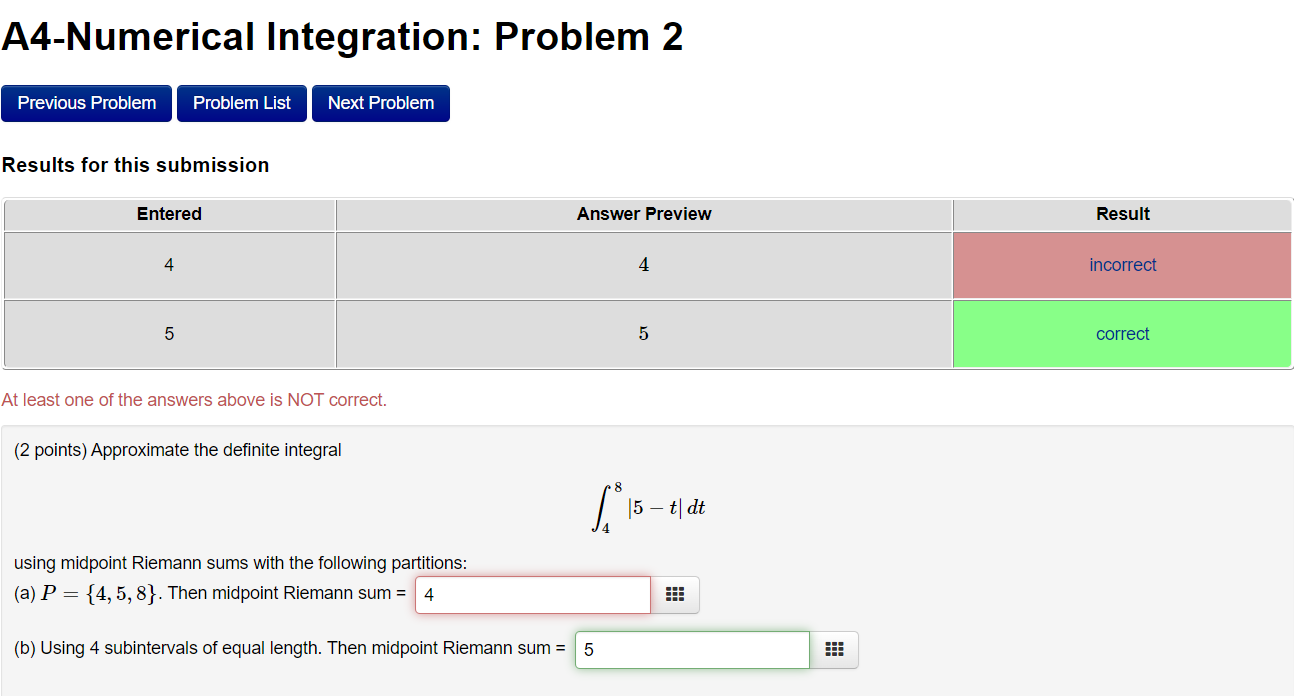Select the part (a) answer input field

coord(532,594)
